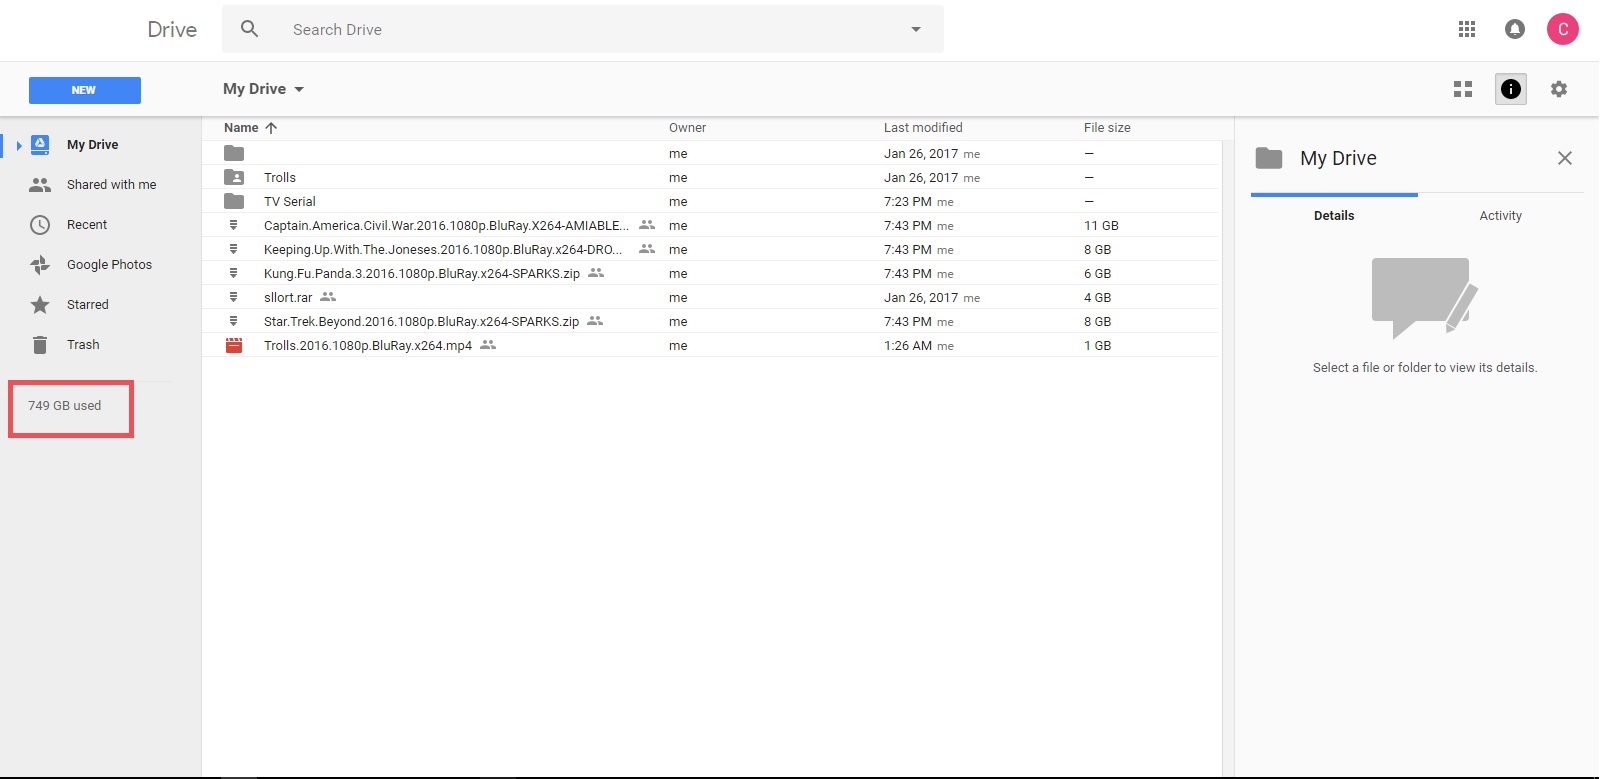
Task: Click the archive icon for Captain America file
Action: pyautogui.click(x=233, y=225)
